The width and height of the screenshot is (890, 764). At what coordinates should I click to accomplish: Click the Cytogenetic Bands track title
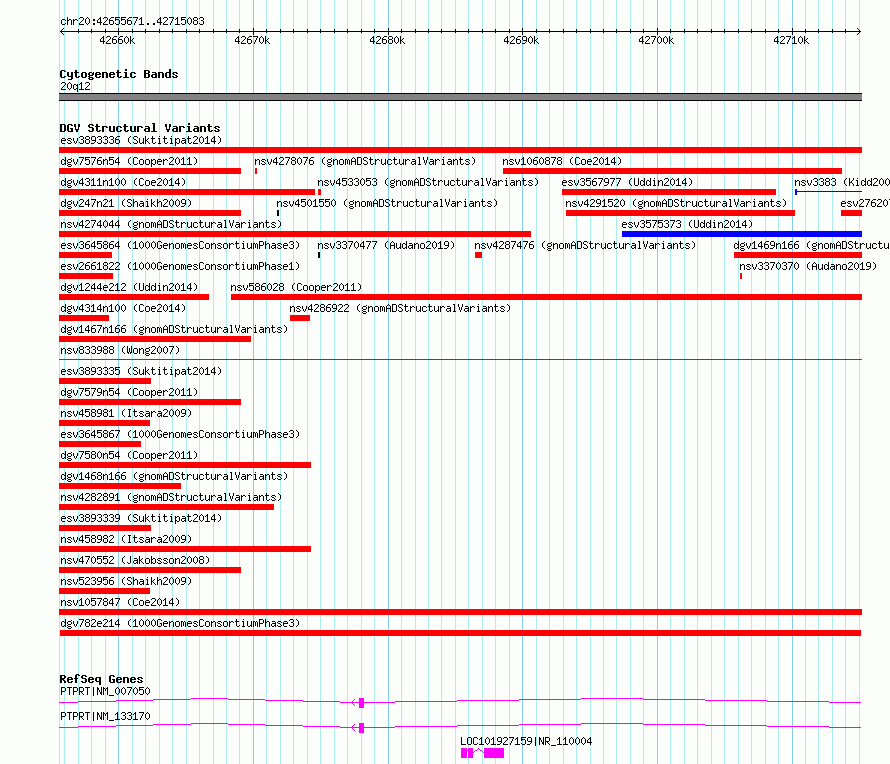pos(119,74)
